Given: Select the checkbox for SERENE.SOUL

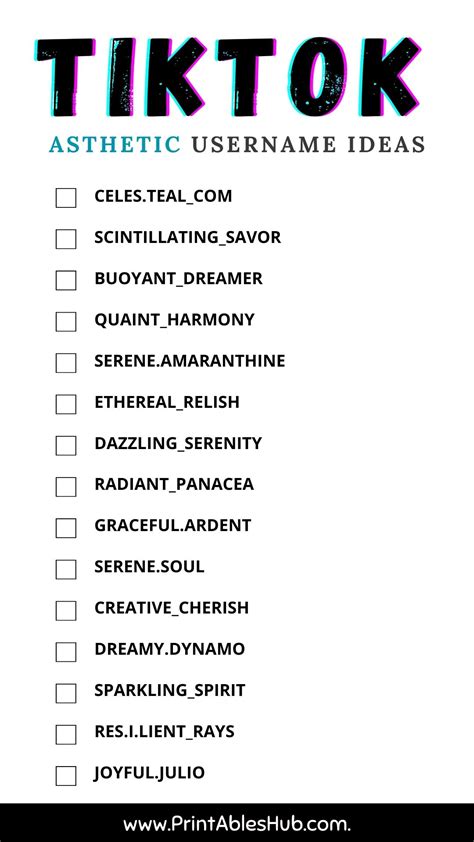Looking at the screenshot, I should [x=66, y=569].
